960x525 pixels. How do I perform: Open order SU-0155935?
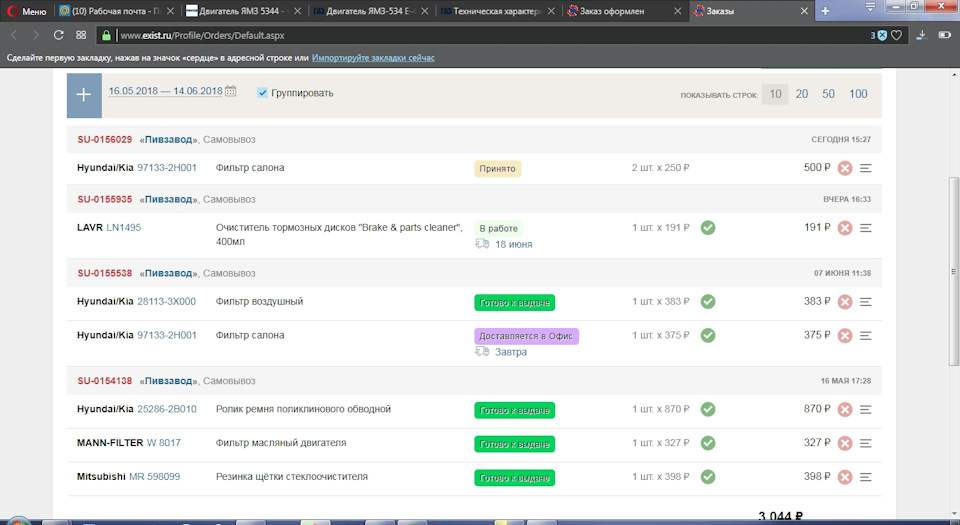(105, 199)
